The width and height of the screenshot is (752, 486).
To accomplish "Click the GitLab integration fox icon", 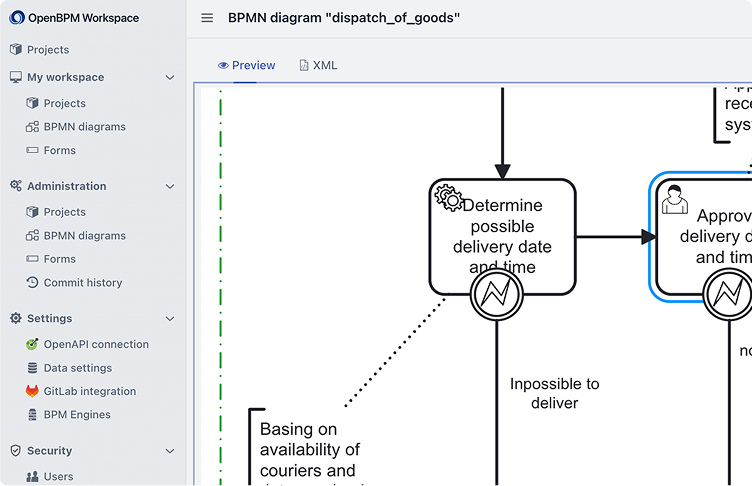I will click(x=32, y=391).
